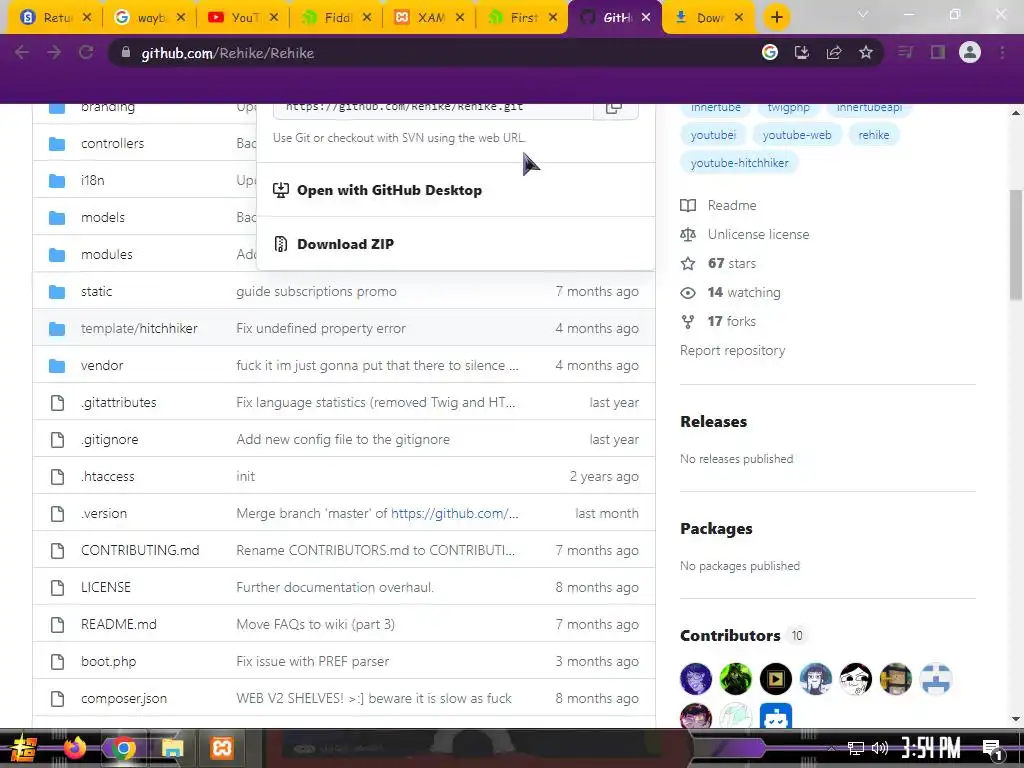Click the Open with GitHub Desktop icon
This screenshot has width=1024, height=768.
(x=281, y=190)
